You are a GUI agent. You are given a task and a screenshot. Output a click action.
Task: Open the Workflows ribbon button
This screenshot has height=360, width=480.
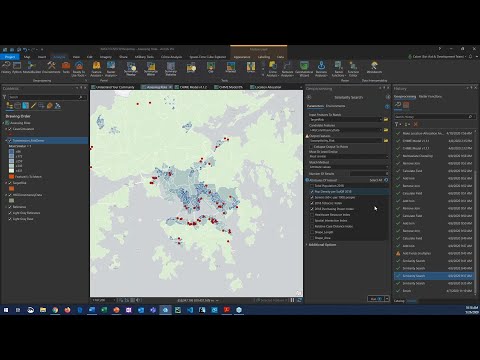pyautogui.click(x=374, y=68)
